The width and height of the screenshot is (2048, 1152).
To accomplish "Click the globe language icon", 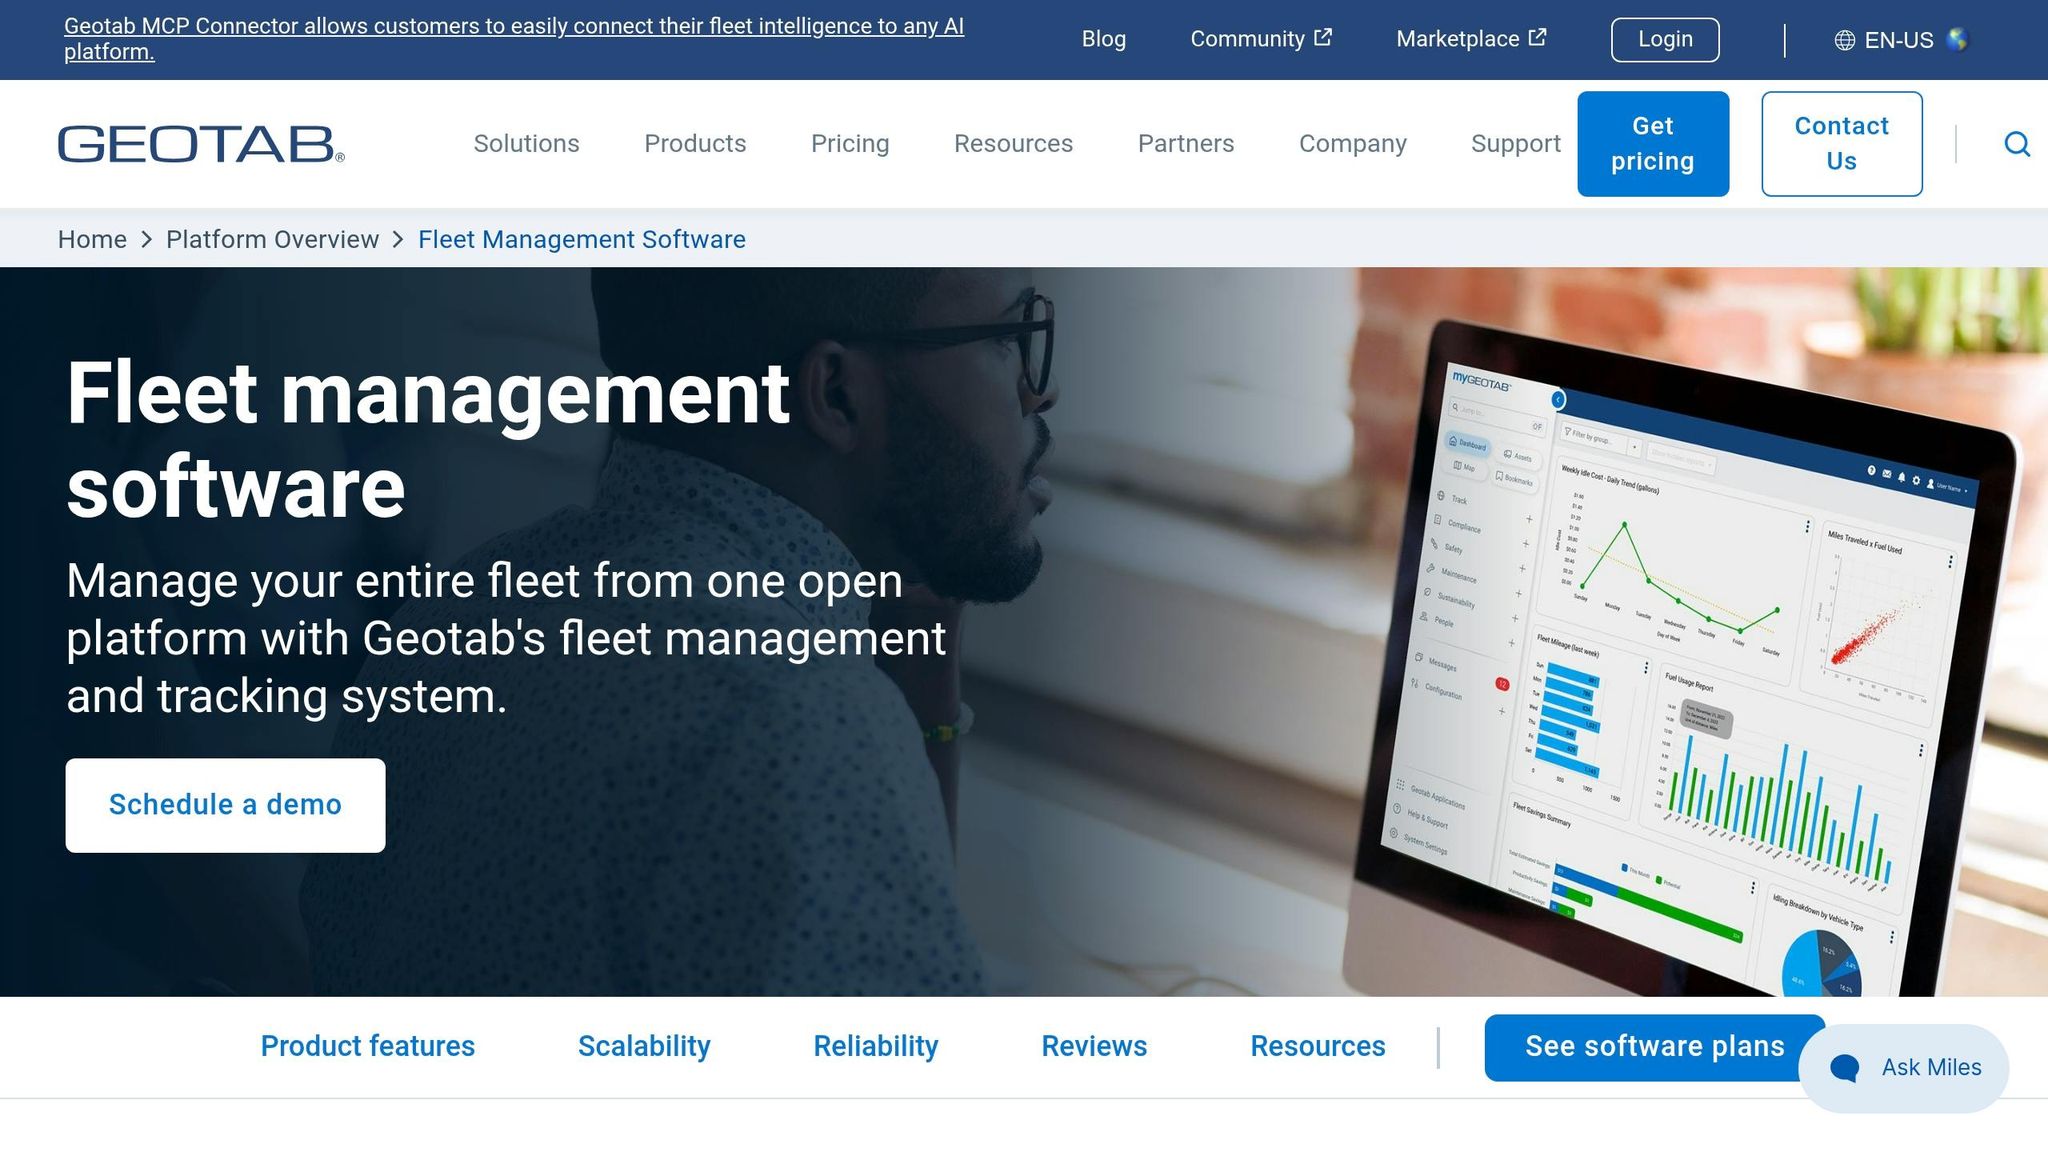I will (1845, 40).
